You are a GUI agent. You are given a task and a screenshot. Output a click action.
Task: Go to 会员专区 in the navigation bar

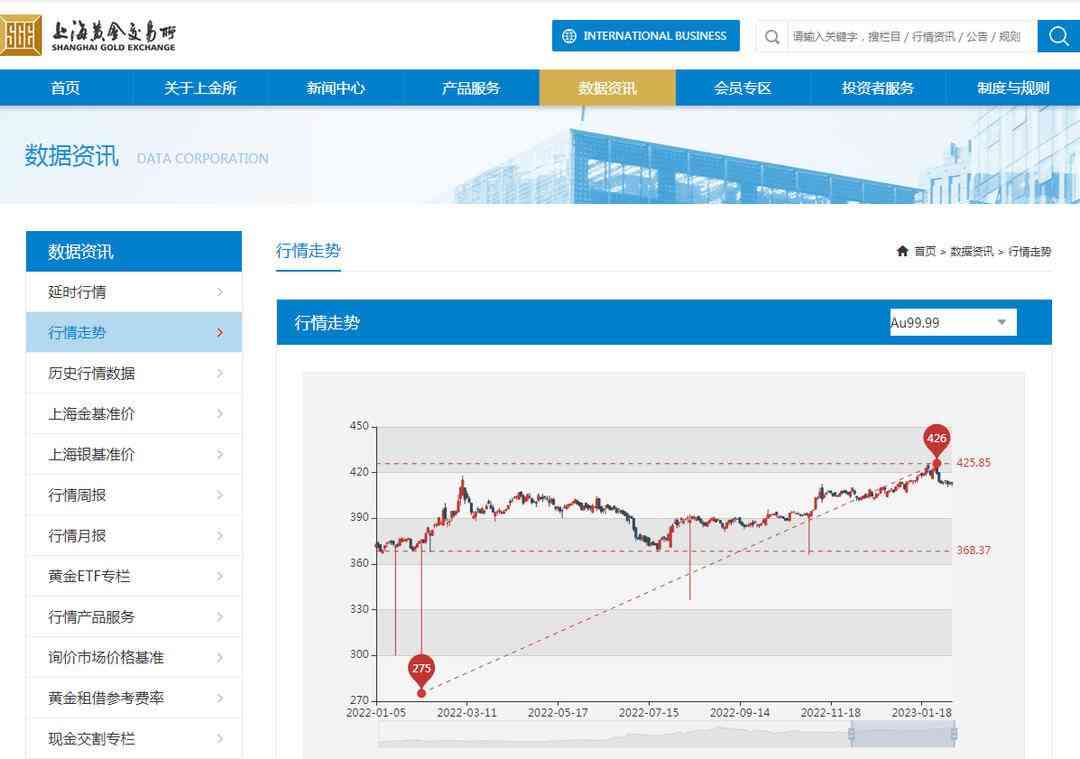[743, 88]
